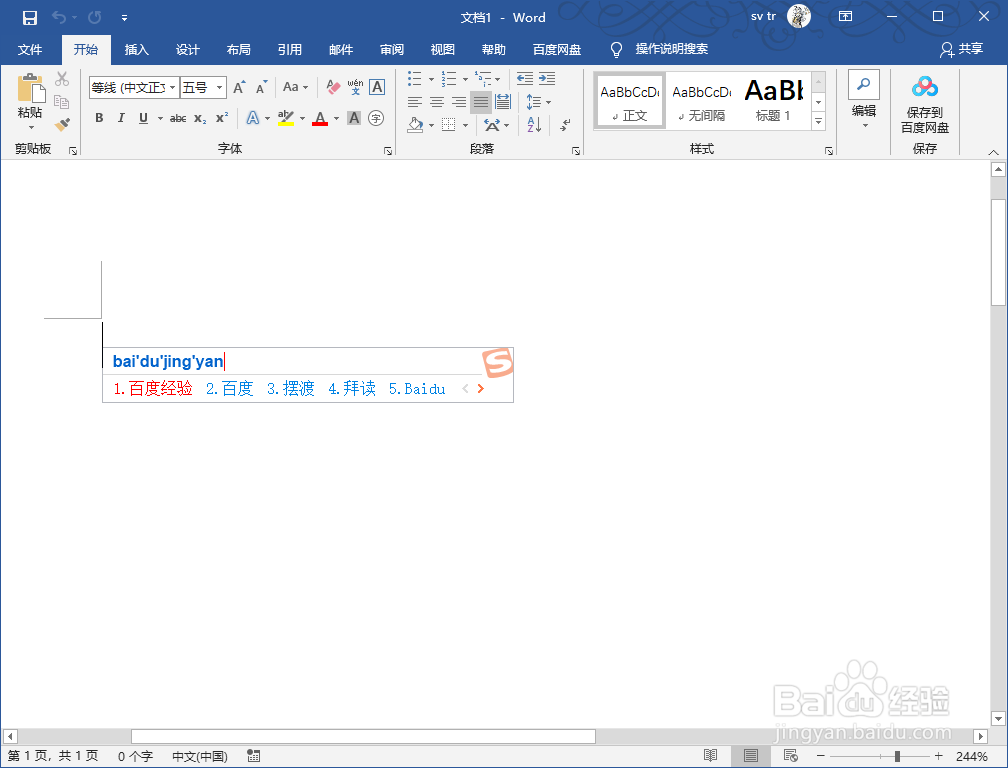Click the 操作说明搜索 Tell Me search box
The height and width of the screenshot is (768, 1008).
point(671,49)
